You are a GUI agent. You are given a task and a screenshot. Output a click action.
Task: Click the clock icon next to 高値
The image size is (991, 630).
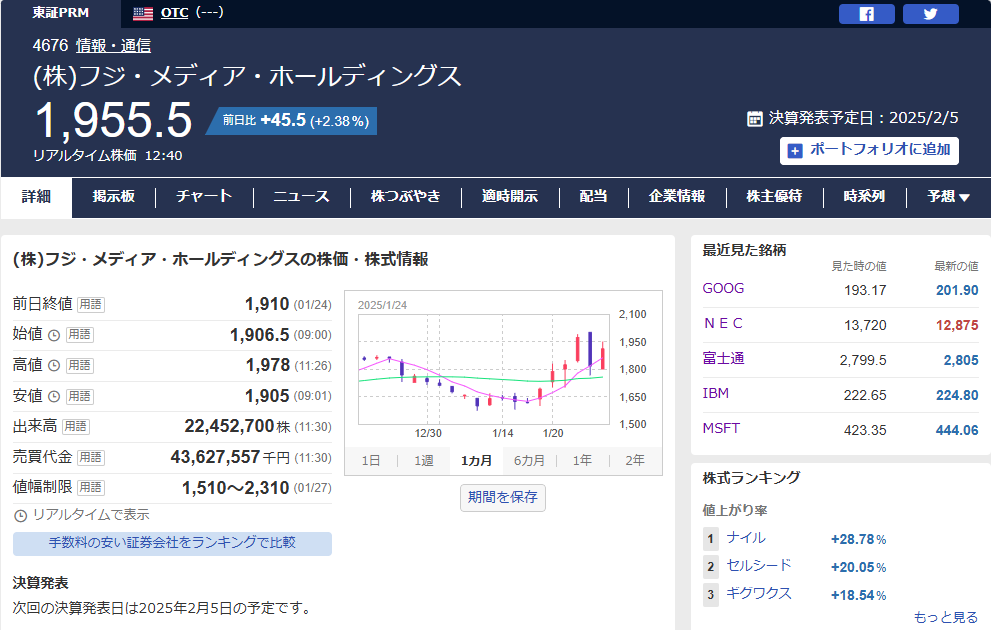pos(54,365)
